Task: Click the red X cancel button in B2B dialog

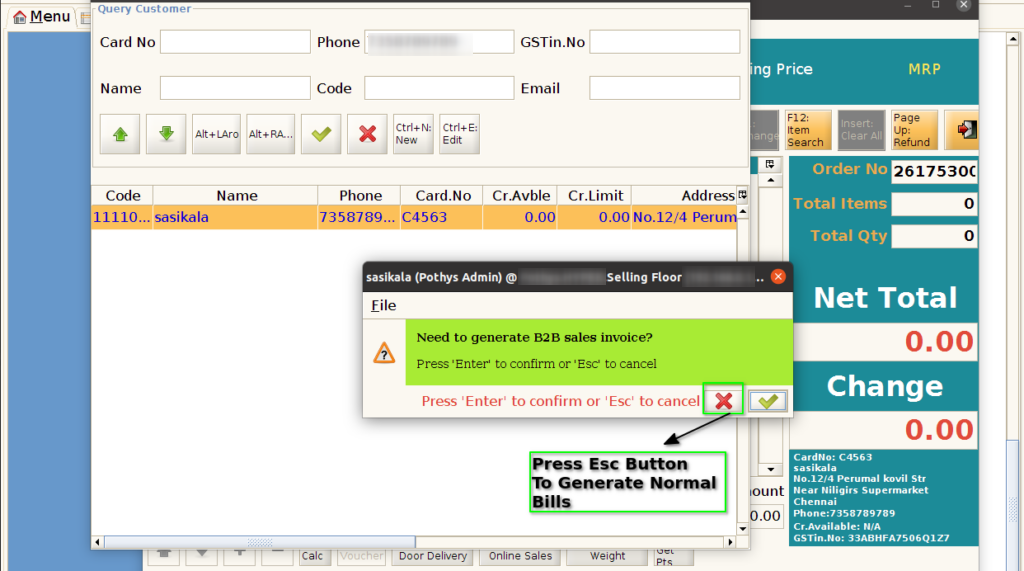Action: point(724,400)
